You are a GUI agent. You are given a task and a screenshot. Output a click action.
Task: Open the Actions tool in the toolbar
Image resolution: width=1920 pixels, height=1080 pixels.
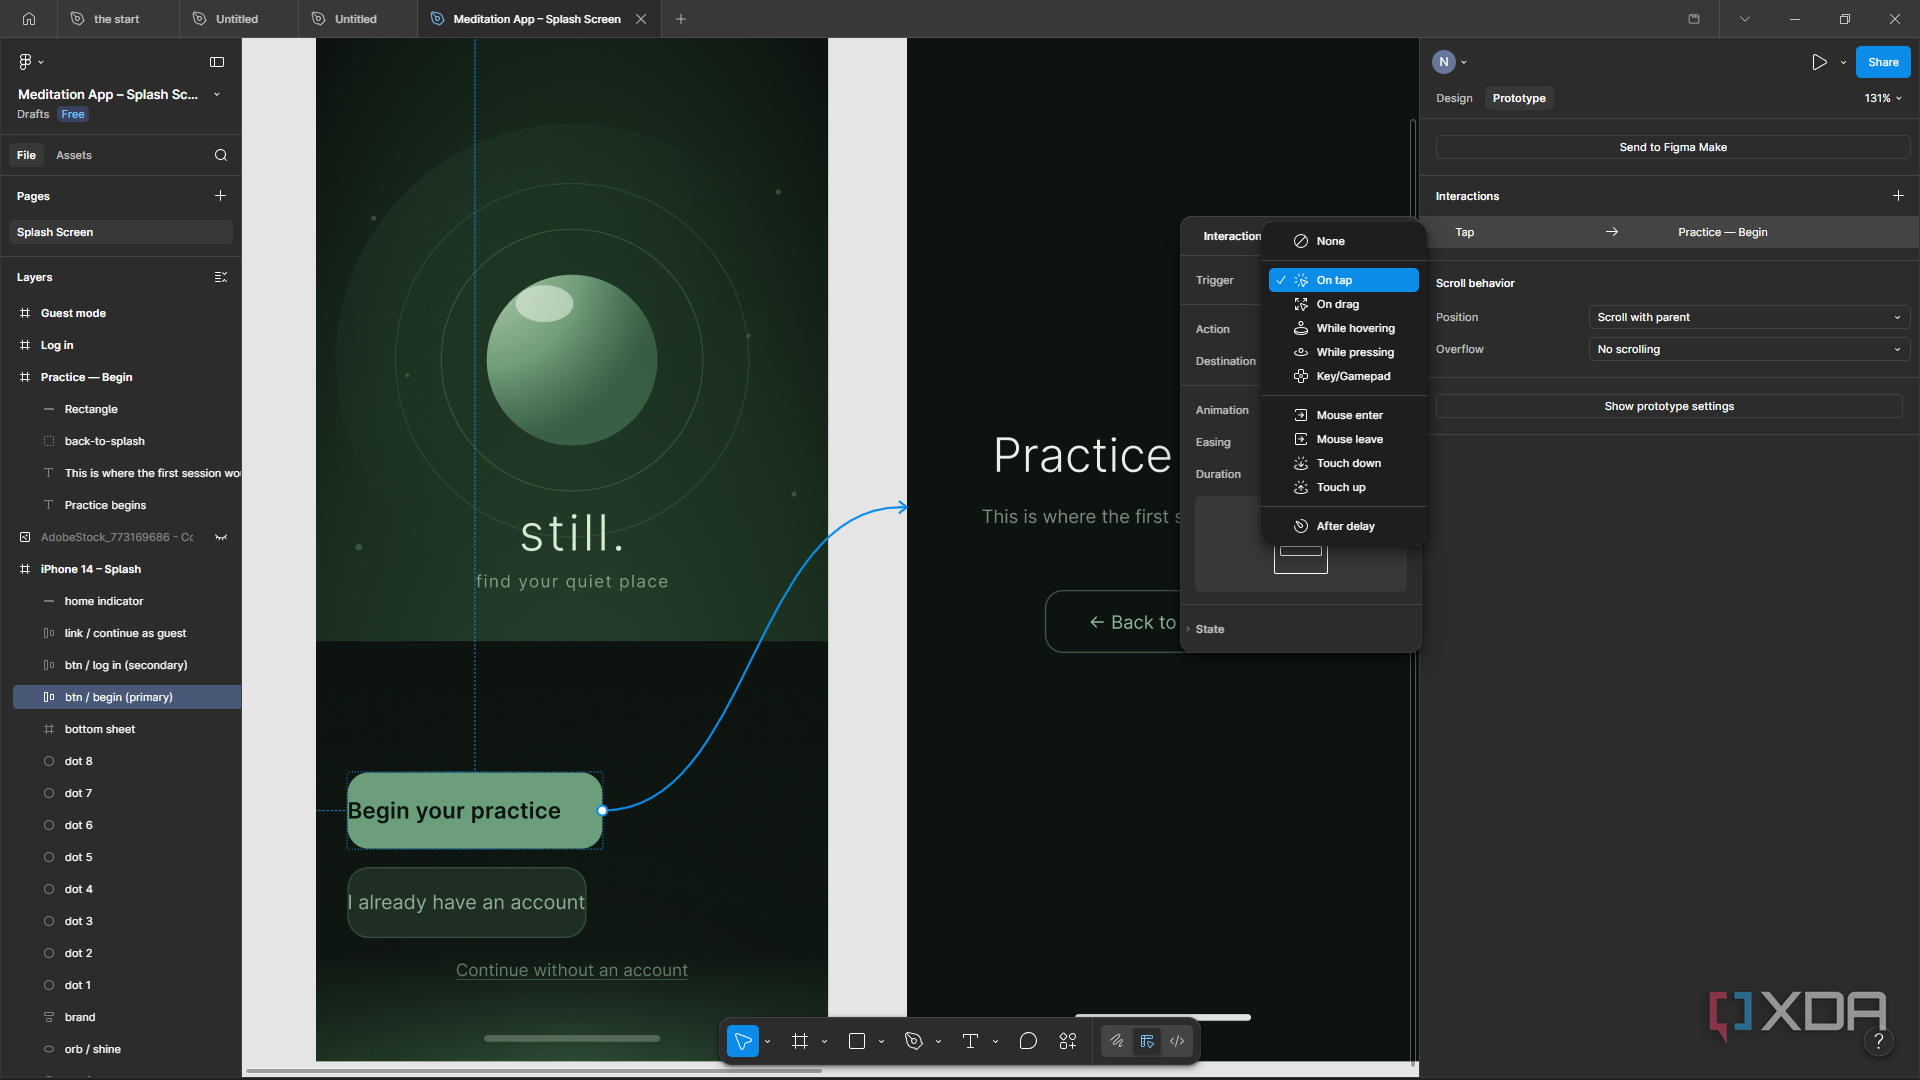click(1068, 1041)
